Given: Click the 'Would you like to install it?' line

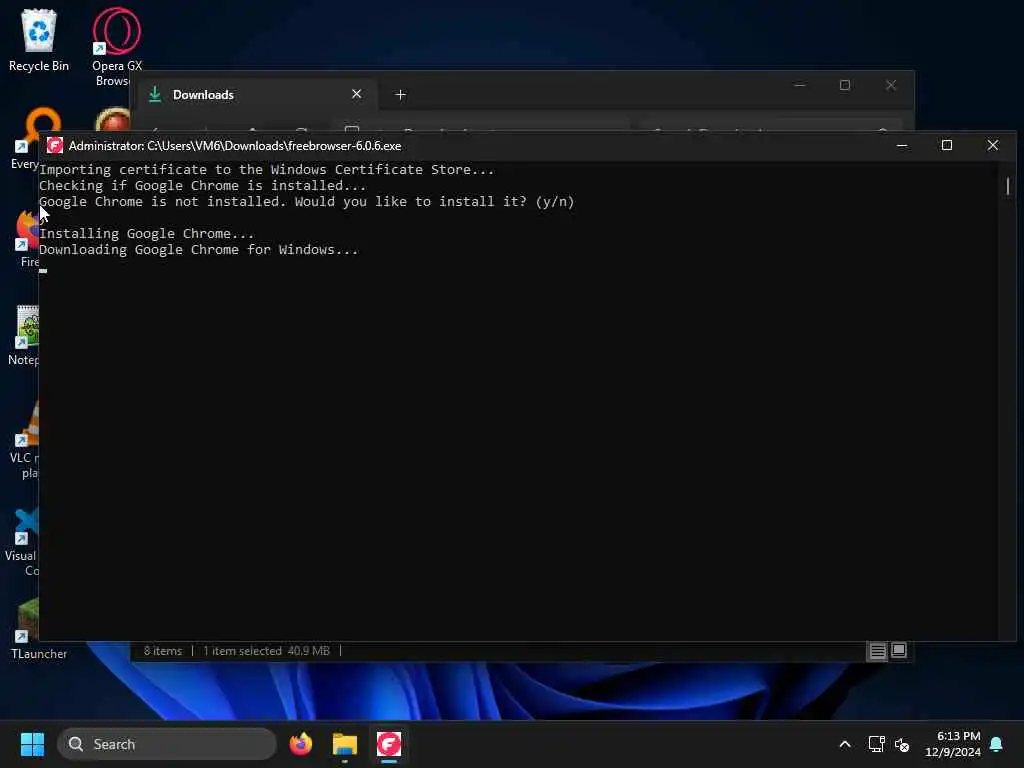Looking at the screenshot, I should point(306,201).
